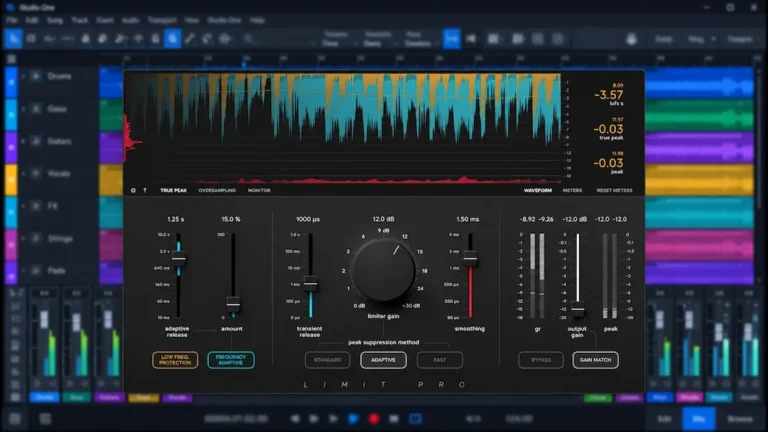
Task: Click the Pads track icon
Action: (x=36, y=270)
